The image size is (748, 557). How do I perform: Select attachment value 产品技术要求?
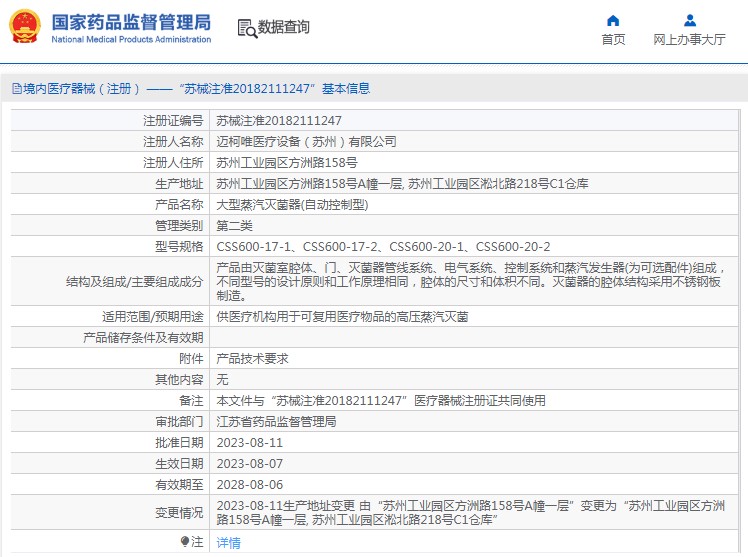point(252,359)
